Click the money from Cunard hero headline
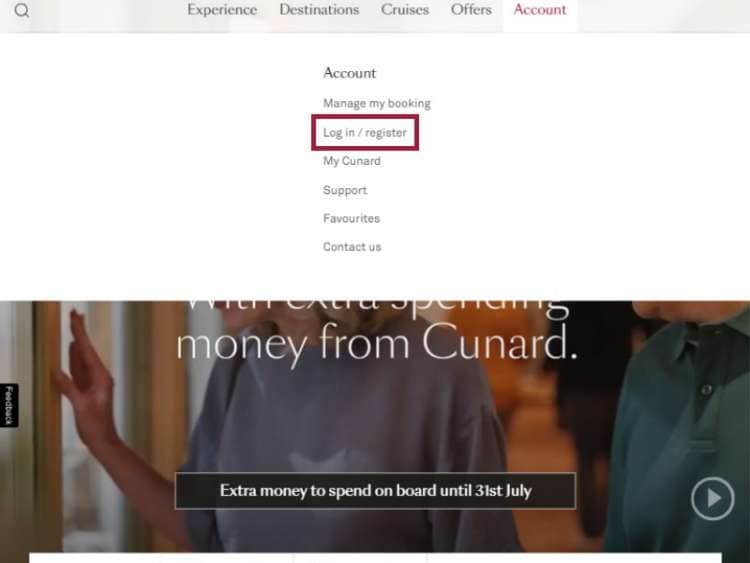The width and height of the screenshot is (750, 563). point(377,344)
